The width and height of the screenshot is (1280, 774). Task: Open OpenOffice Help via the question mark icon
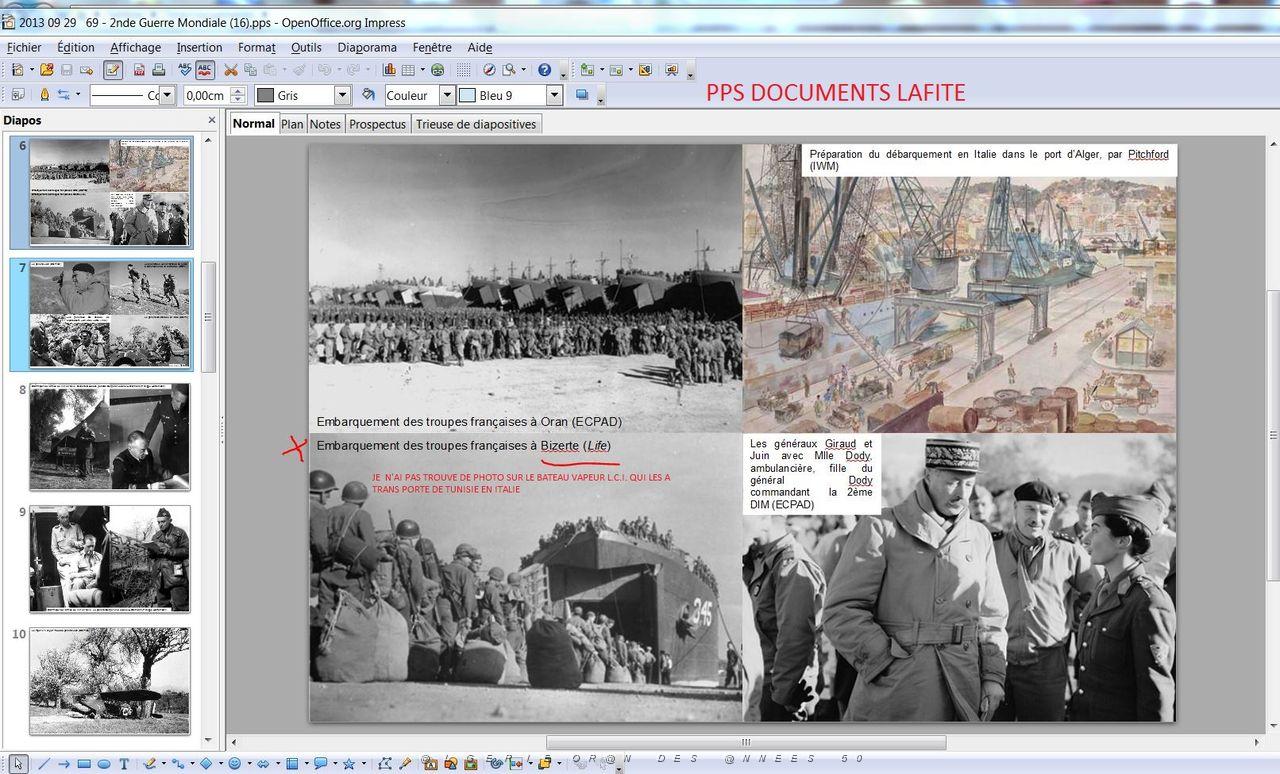coord(545,70)
